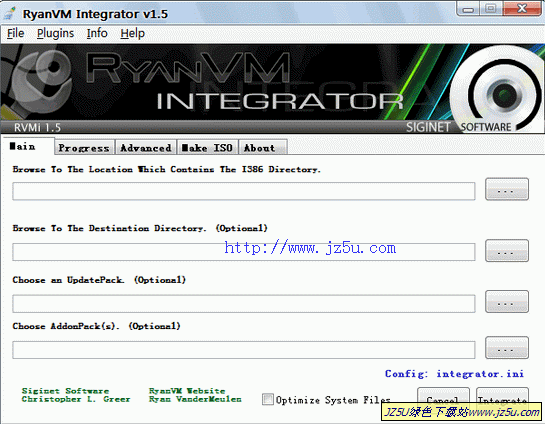Click the Ryan VanderMeulen credit text
Screen dimensions: 545x424
(195, 399)
